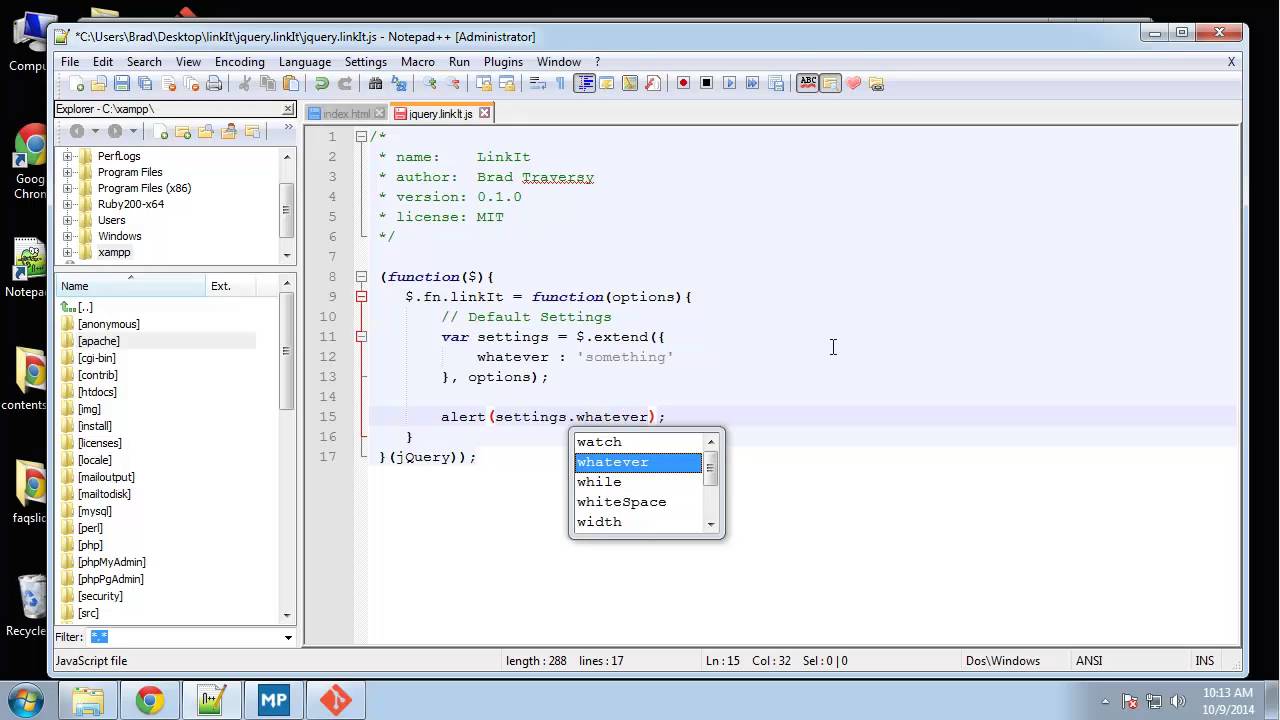Select the [phpMyAdmin] folder entry
Viewport: 1280px width, 720px height.
point(111,562)
